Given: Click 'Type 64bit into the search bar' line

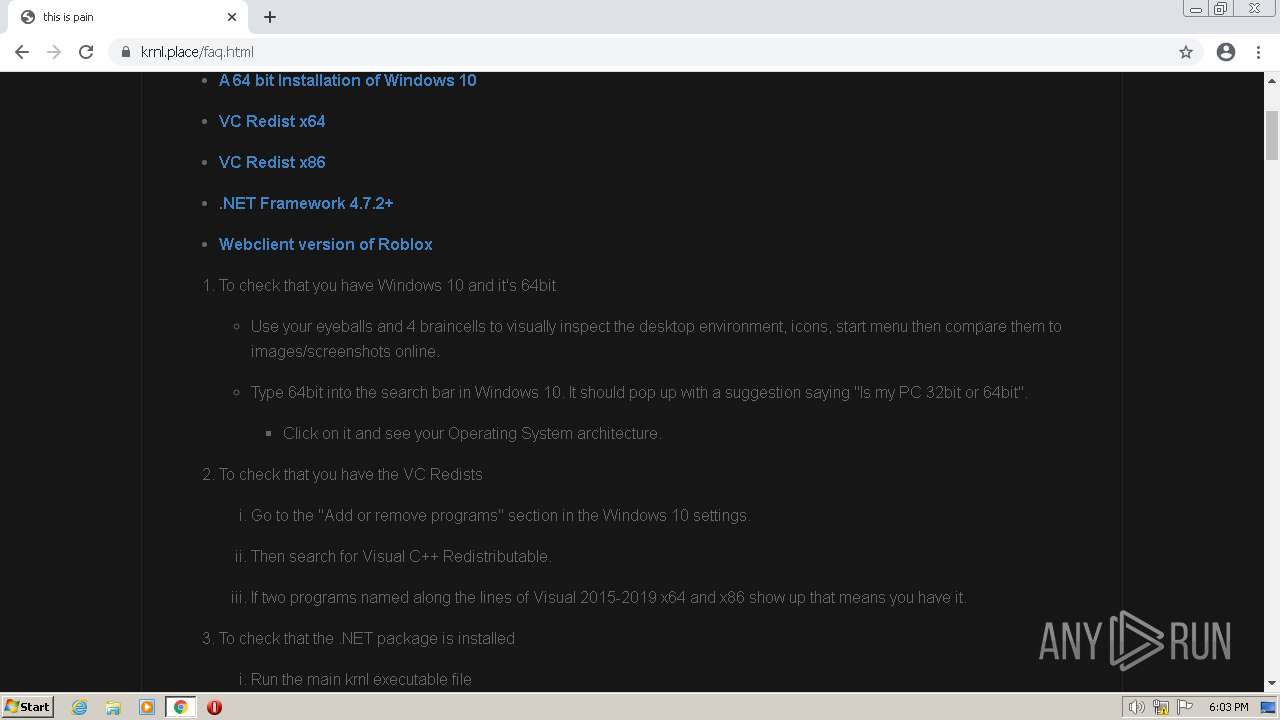Looking at the screenshot, I should pyautogui.click(x=639, y=392).
